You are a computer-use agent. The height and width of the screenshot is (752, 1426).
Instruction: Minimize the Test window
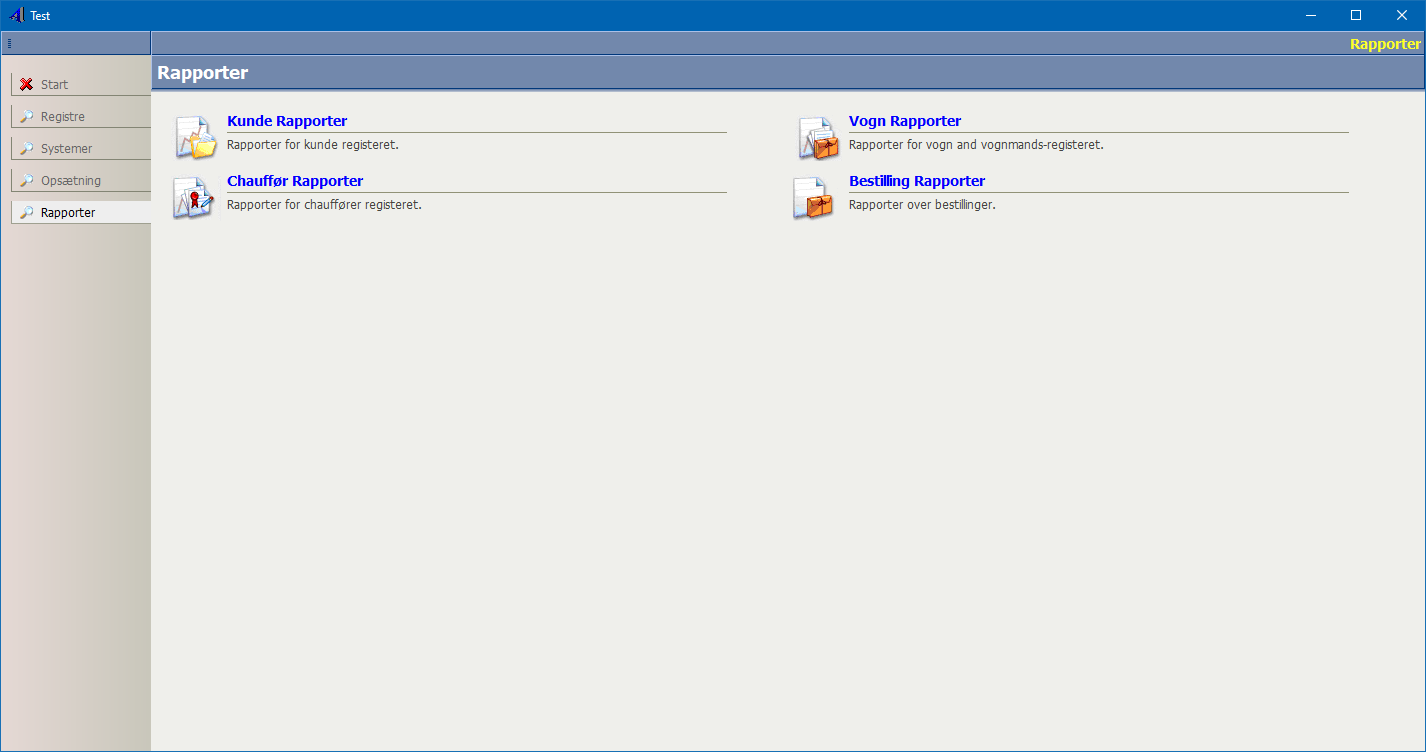click(1310, 15)
